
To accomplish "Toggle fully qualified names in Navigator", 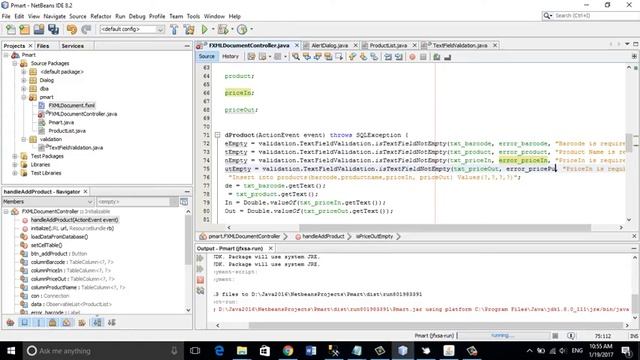I will pos(82,322).
